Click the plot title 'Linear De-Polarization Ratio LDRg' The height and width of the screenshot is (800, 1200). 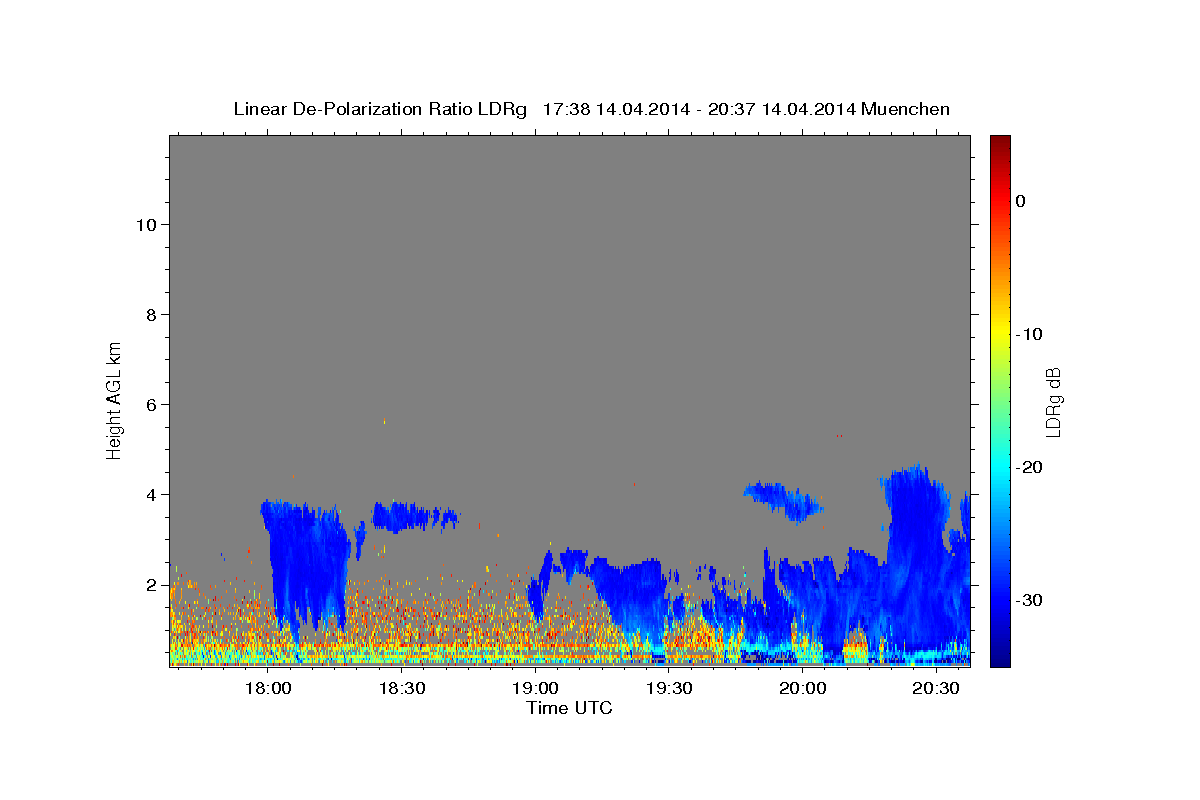[x=379, y=109]
